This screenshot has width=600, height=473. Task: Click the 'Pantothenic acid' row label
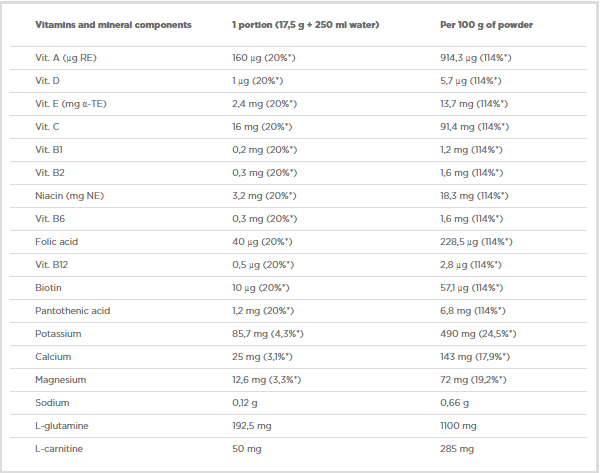tap(72, 311)
